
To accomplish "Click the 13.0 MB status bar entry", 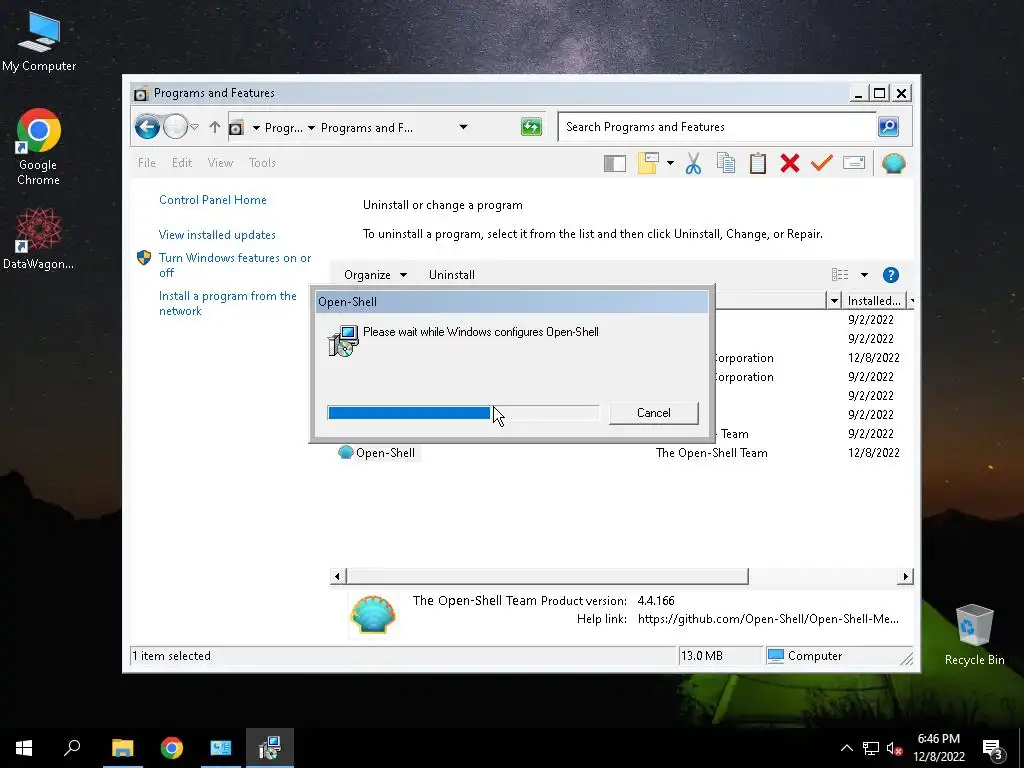I will [701, 656].
